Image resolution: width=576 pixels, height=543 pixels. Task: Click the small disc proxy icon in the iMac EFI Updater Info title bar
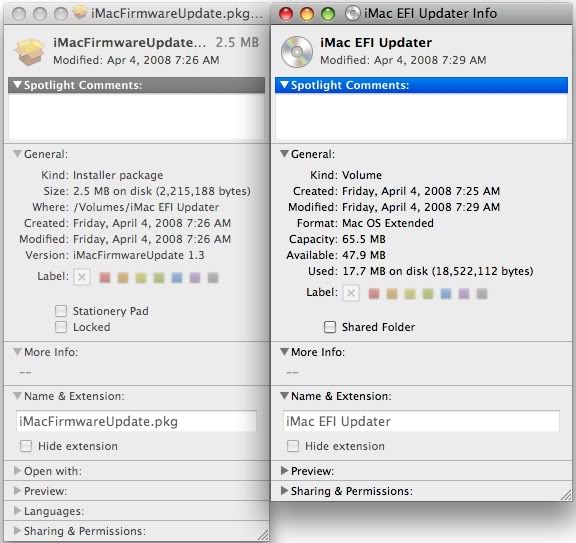pos(353,13)
